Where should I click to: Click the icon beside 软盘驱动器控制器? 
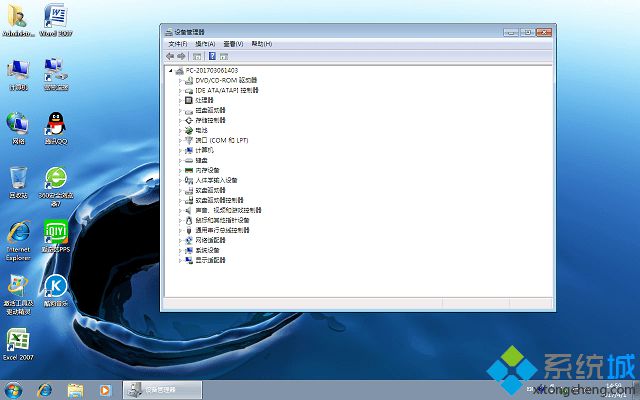[189, 200]
